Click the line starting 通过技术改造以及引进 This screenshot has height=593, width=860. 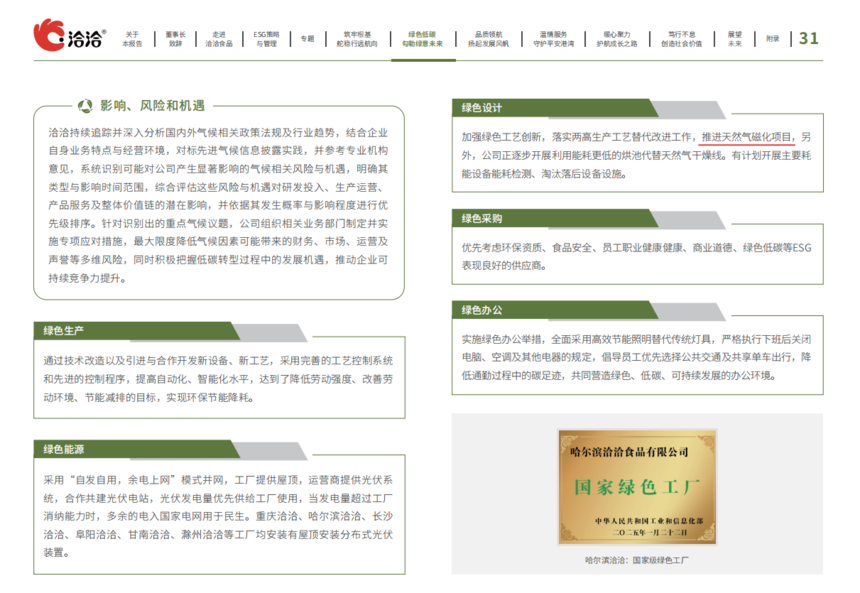[x=218, y=361]
